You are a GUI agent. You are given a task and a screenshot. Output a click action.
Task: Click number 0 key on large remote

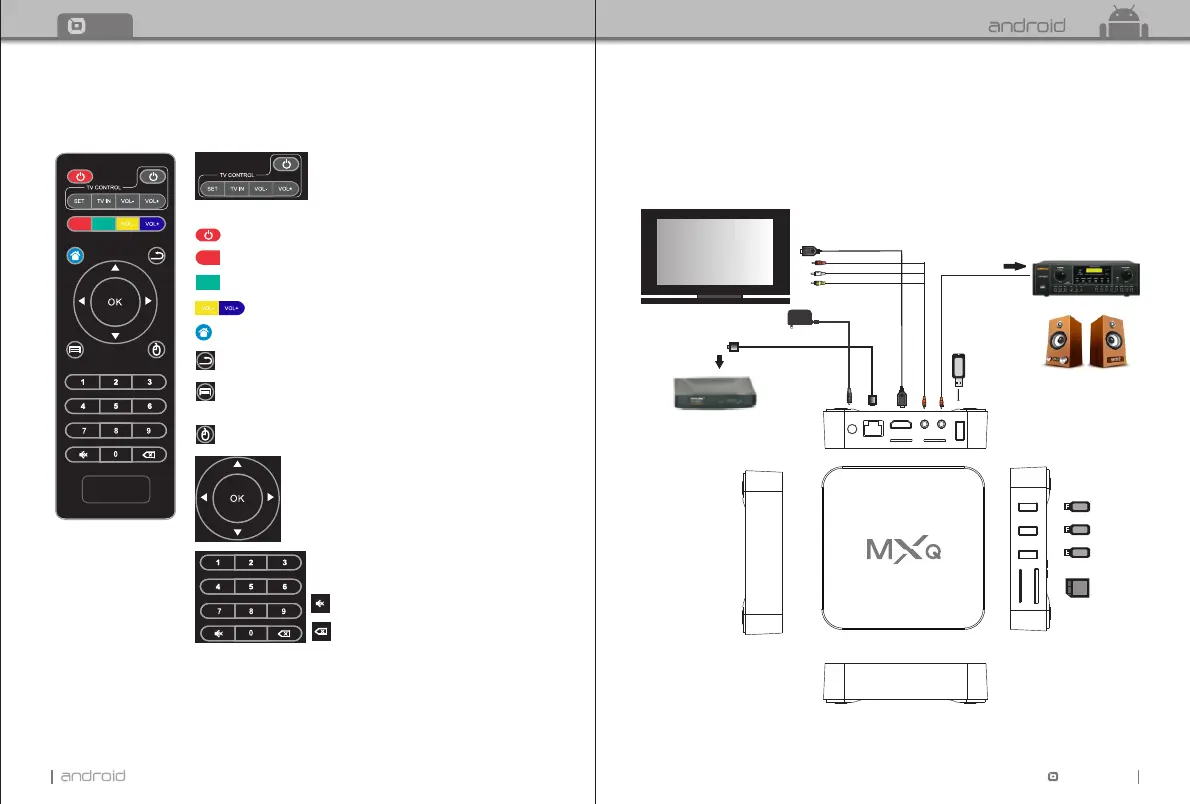click(115, 454)
